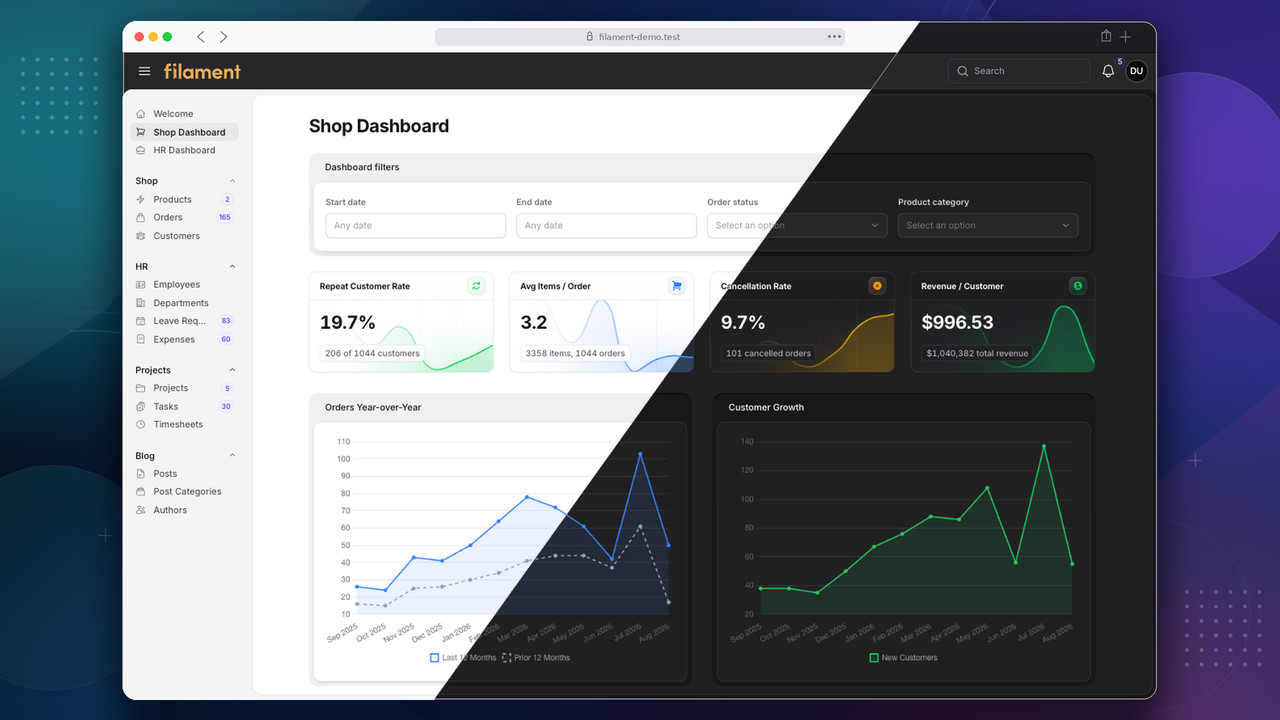Click the Revenue / Customer dollar icon
The width and height of the screenshot is (1280, 720).
(1078, 286)
